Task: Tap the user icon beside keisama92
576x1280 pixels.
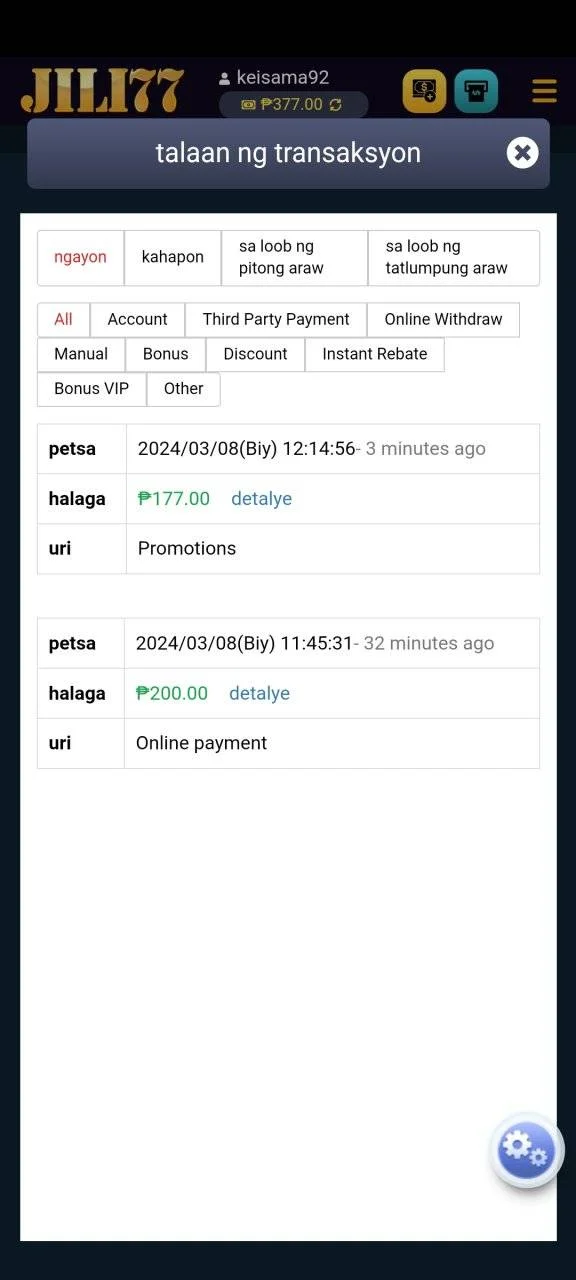Action: tap(224, 78)
